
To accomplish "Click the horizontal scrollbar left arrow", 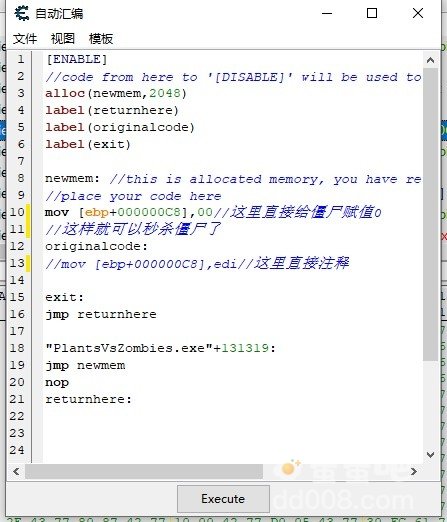I will point(16,471).
